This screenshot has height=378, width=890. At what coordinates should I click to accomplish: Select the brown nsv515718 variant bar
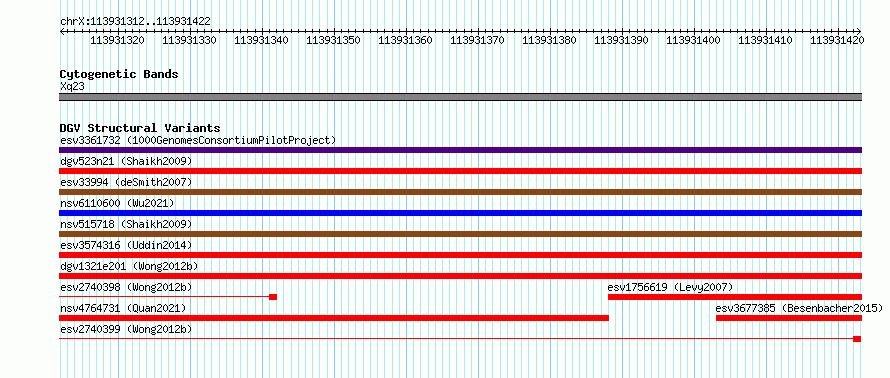point(460,234)
